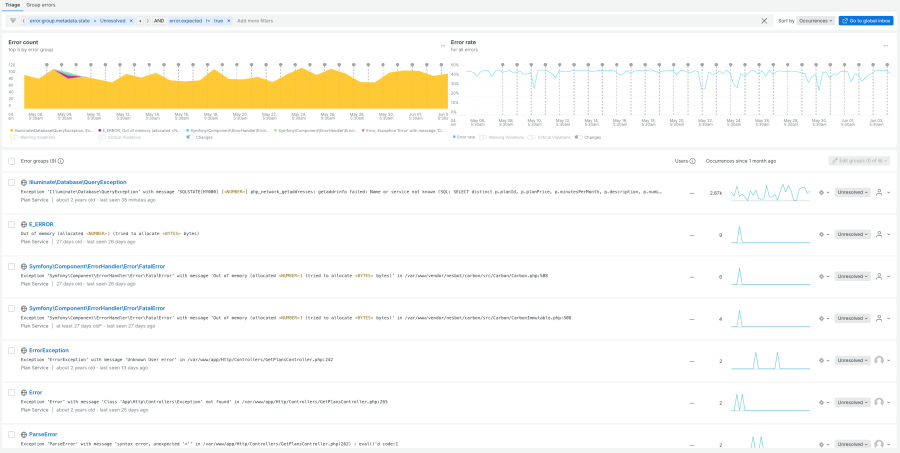This screenshot has width=900, height=453.
Task: Open Unresolved status dropdown for QueryException
Action: [852, 192]
